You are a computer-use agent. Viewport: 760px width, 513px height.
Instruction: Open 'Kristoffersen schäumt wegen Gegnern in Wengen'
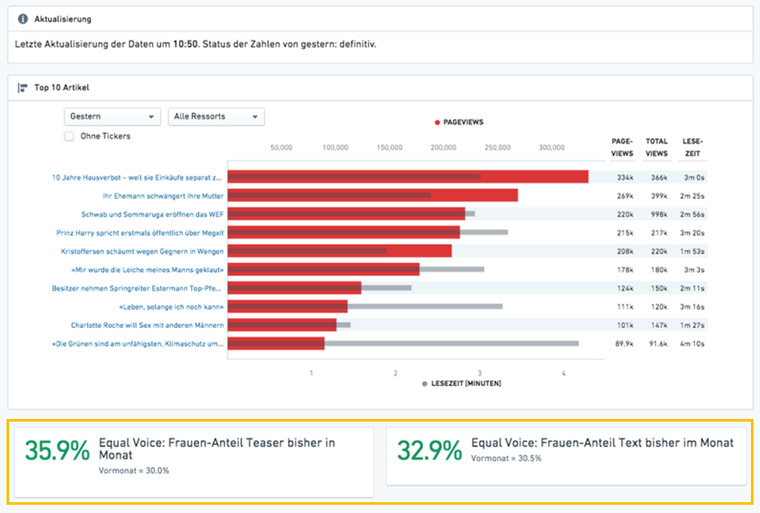(142, 251)
